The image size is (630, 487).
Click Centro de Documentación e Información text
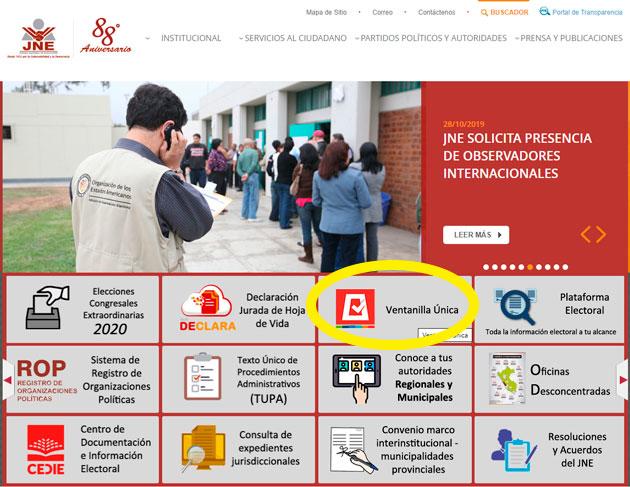[x=116, y=449]
